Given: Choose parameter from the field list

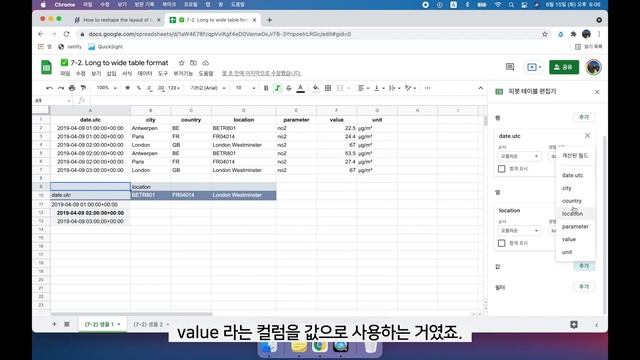Looking at the screenshot, I should point(575,227).
